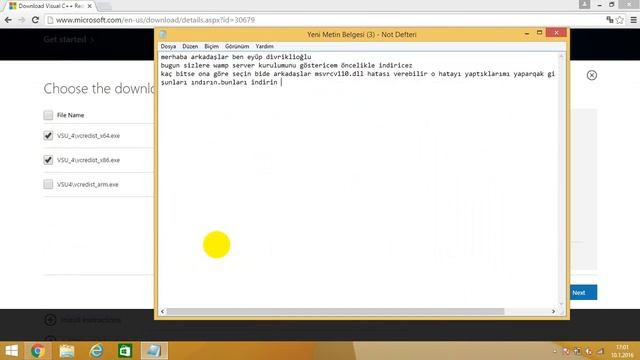Click the File Name column header
The width and height of the screenshot is (640, 360).
(71, 115)
